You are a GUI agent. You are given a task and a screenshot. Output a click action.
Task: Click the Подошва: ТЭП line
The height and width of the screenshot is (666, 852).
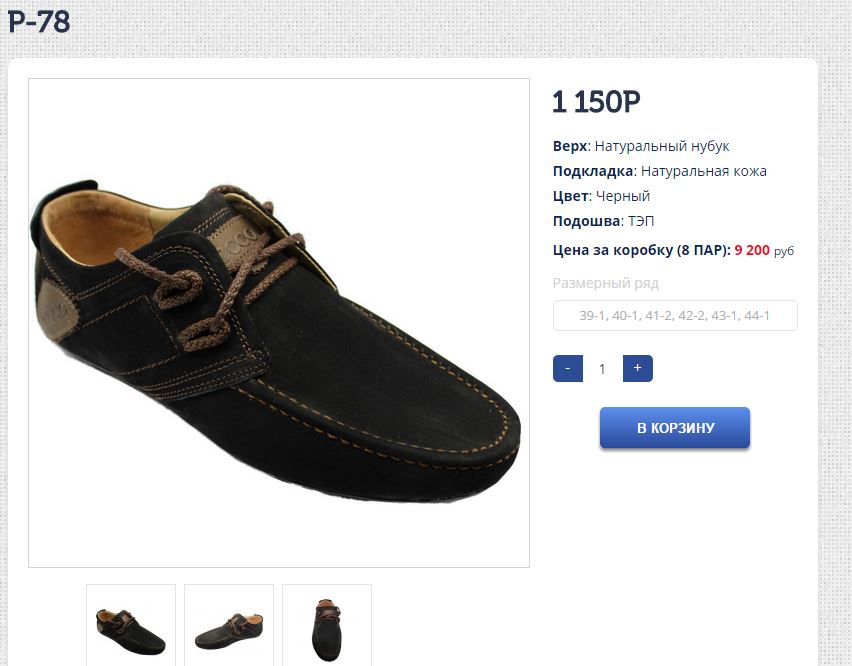603,221
